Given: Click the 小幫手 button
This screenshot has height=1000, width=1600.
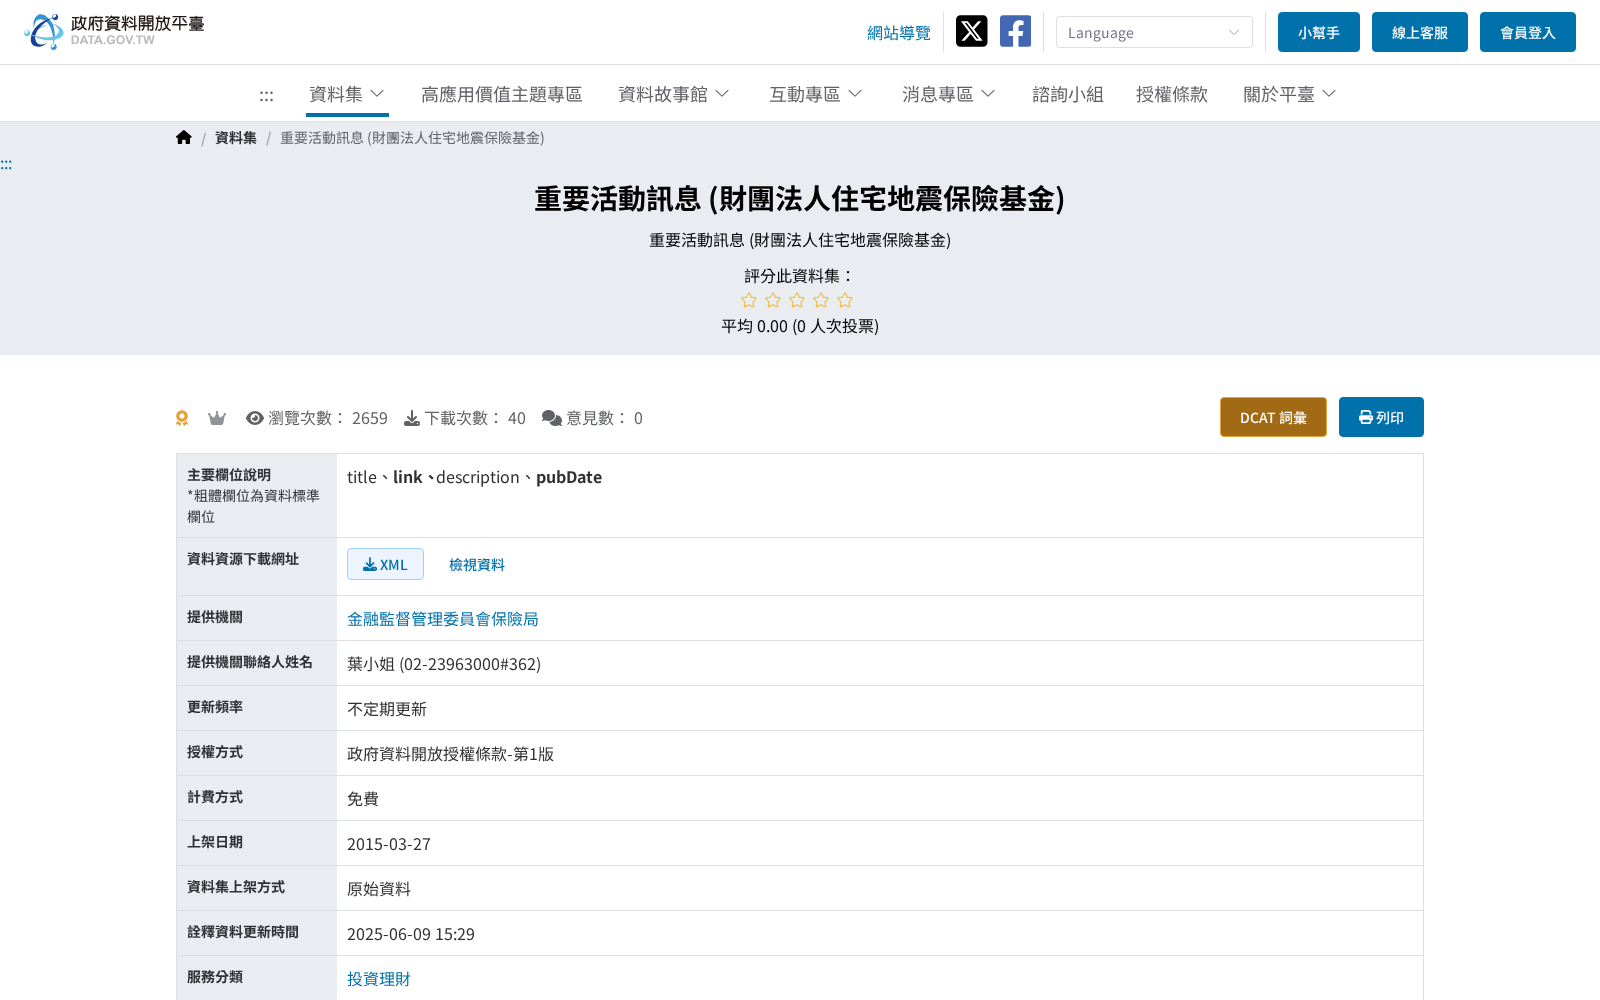Looking at the screenshot, I should [x=1319, y=32].
